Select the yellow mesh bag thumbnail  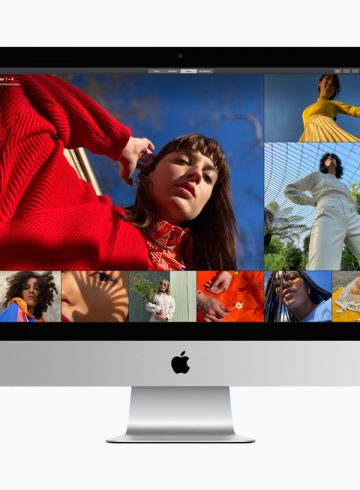click(346, 296)
